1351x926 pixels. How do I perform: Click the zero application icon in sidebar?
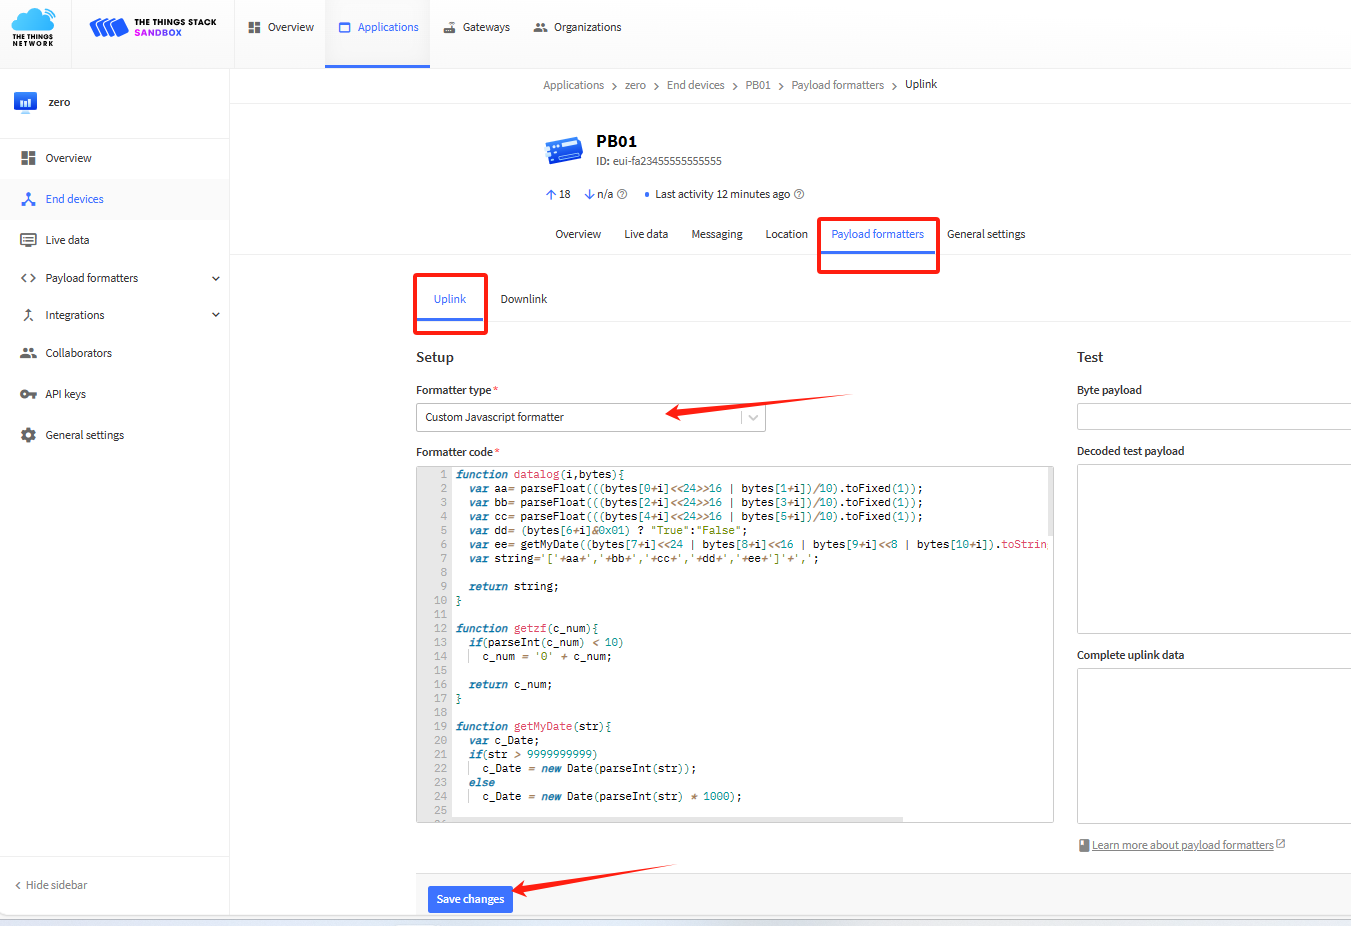click(x=25, y=102)
